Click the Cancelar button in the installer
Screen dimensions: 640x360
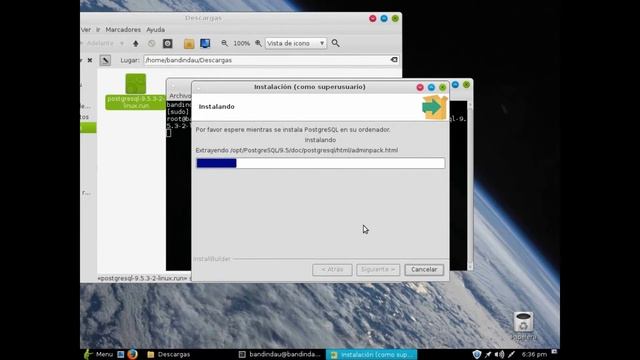[x=424, y=269]
